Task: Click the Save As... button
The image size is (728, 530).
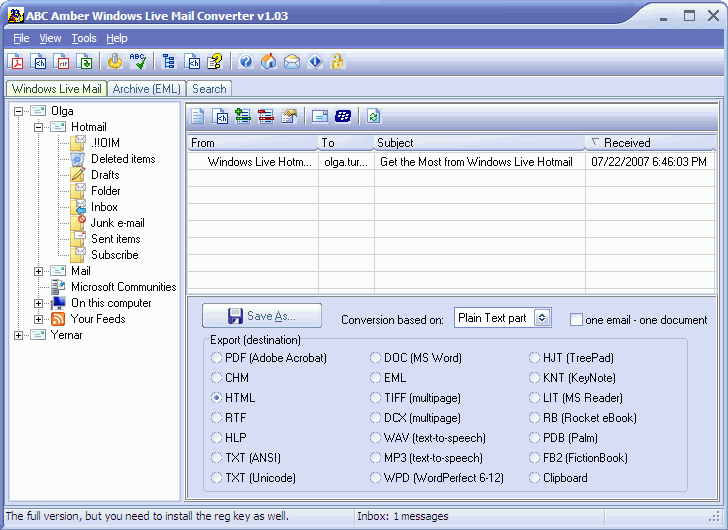Action: tap(262, 316)
